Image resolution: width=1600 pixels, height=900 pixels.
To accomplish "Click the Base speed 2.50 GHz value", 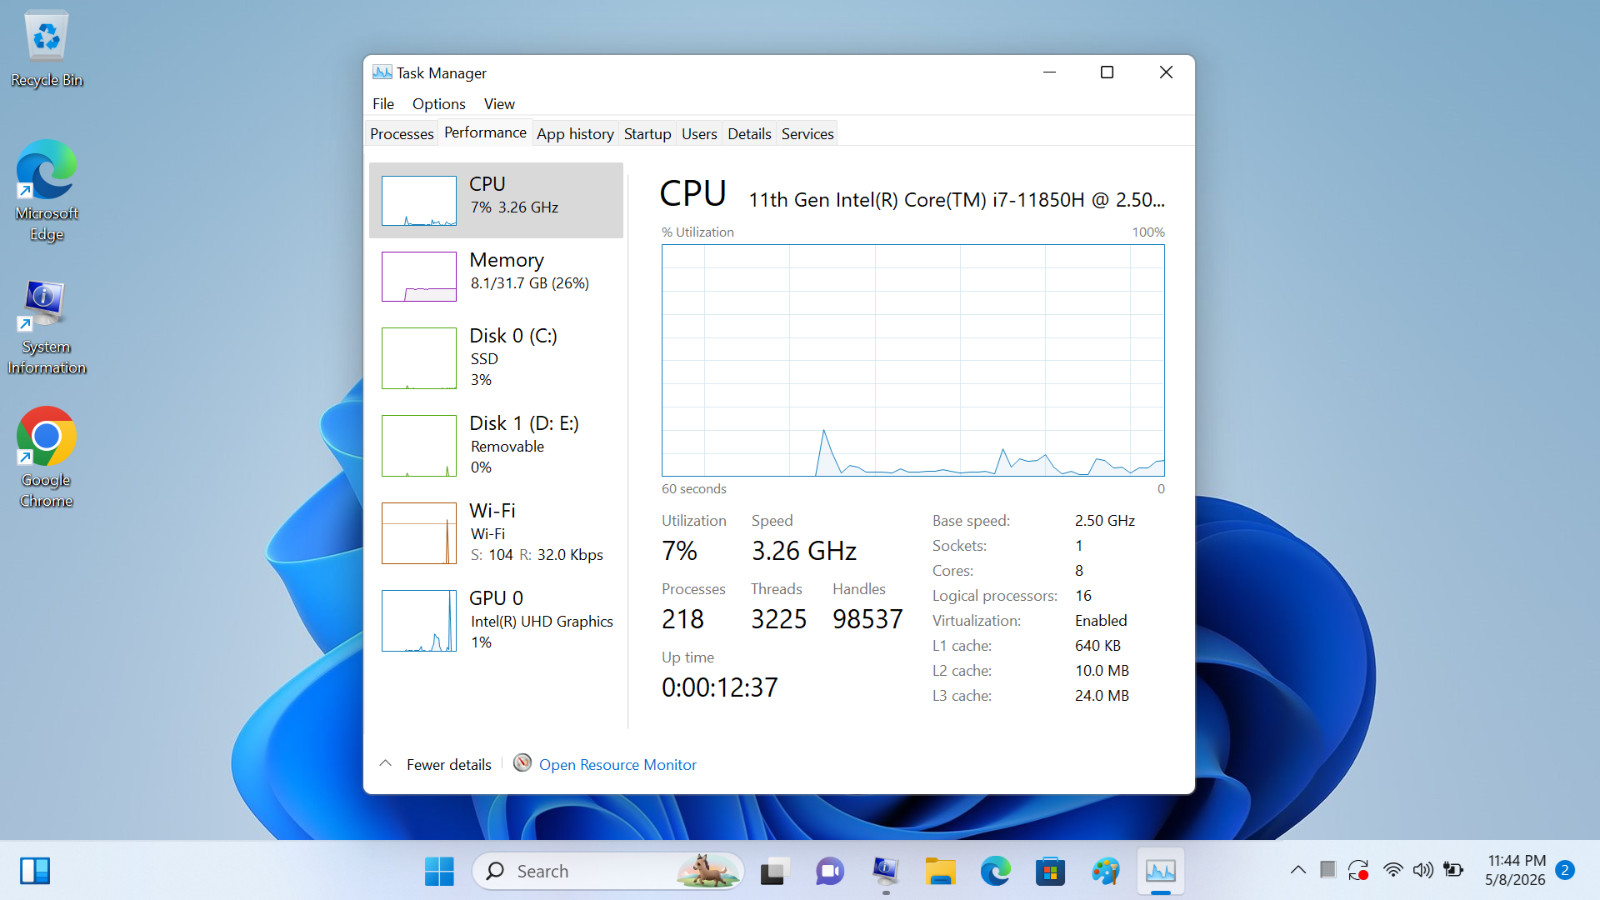I will point(1105,521).
